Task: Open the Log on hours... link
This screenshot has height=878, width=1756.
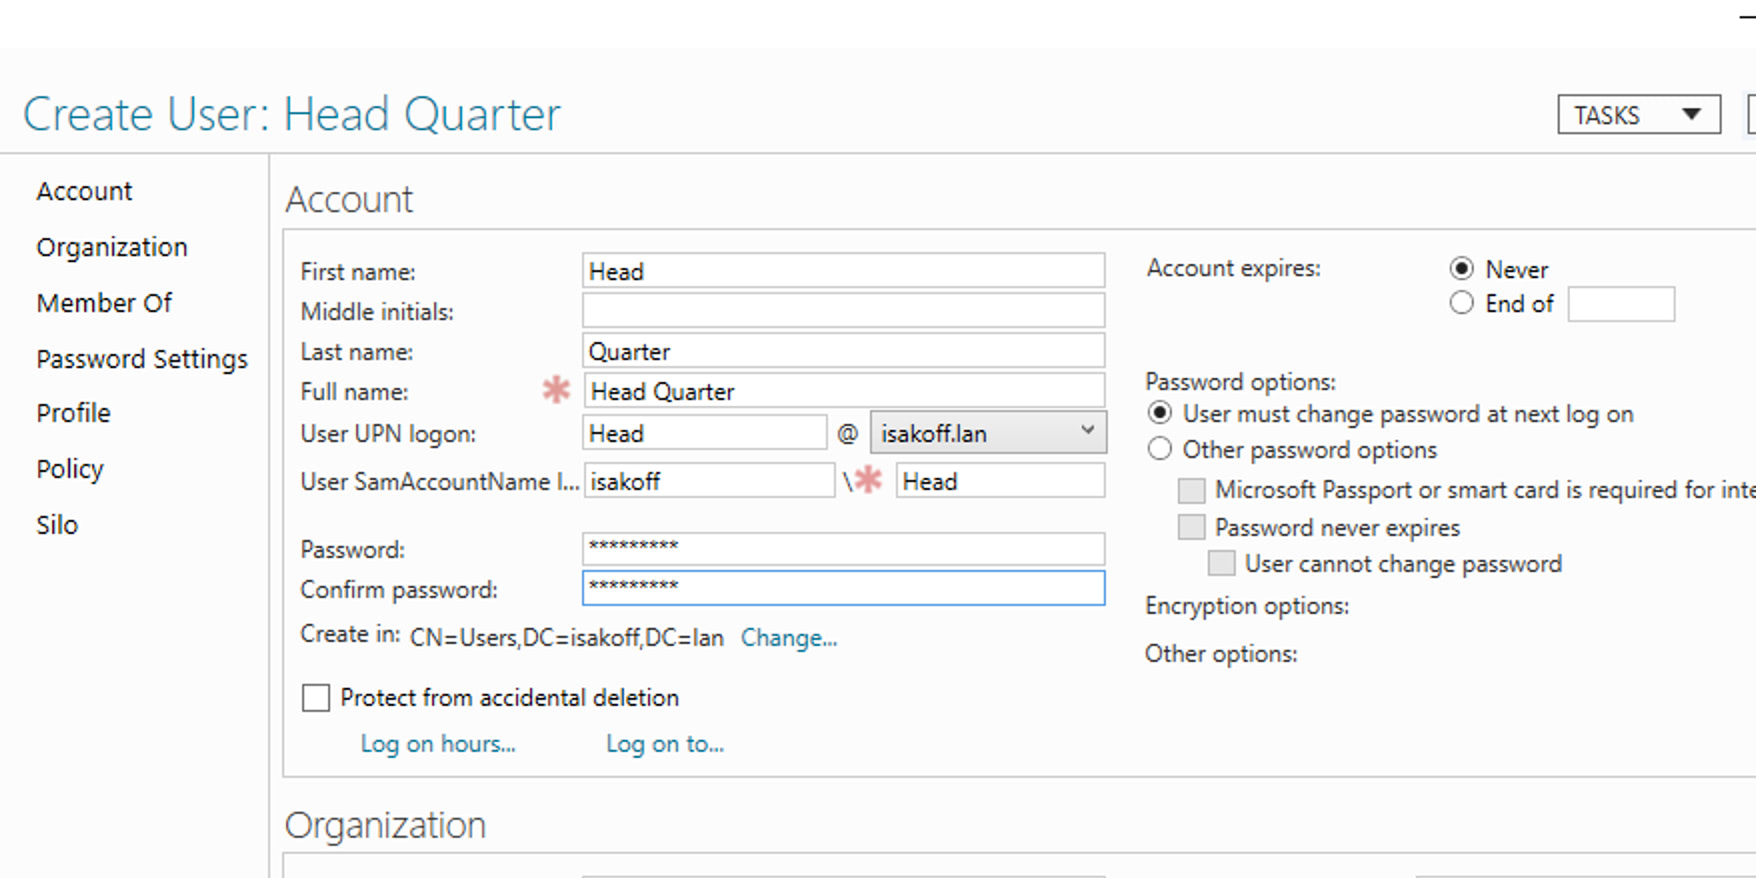Action: click(438, 744)
